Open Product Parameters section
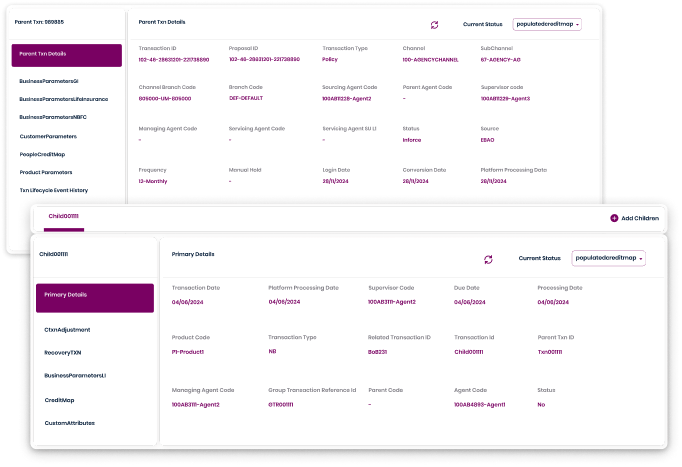The image size is (682, 467). 46,172
